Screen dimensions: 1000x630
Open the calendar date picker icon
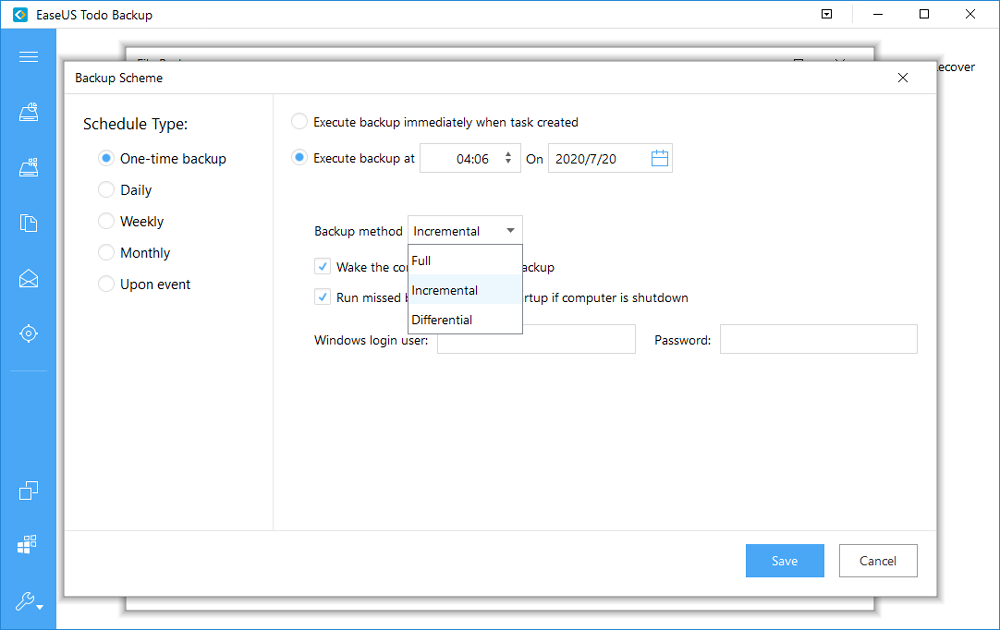(x=659, y=158)
